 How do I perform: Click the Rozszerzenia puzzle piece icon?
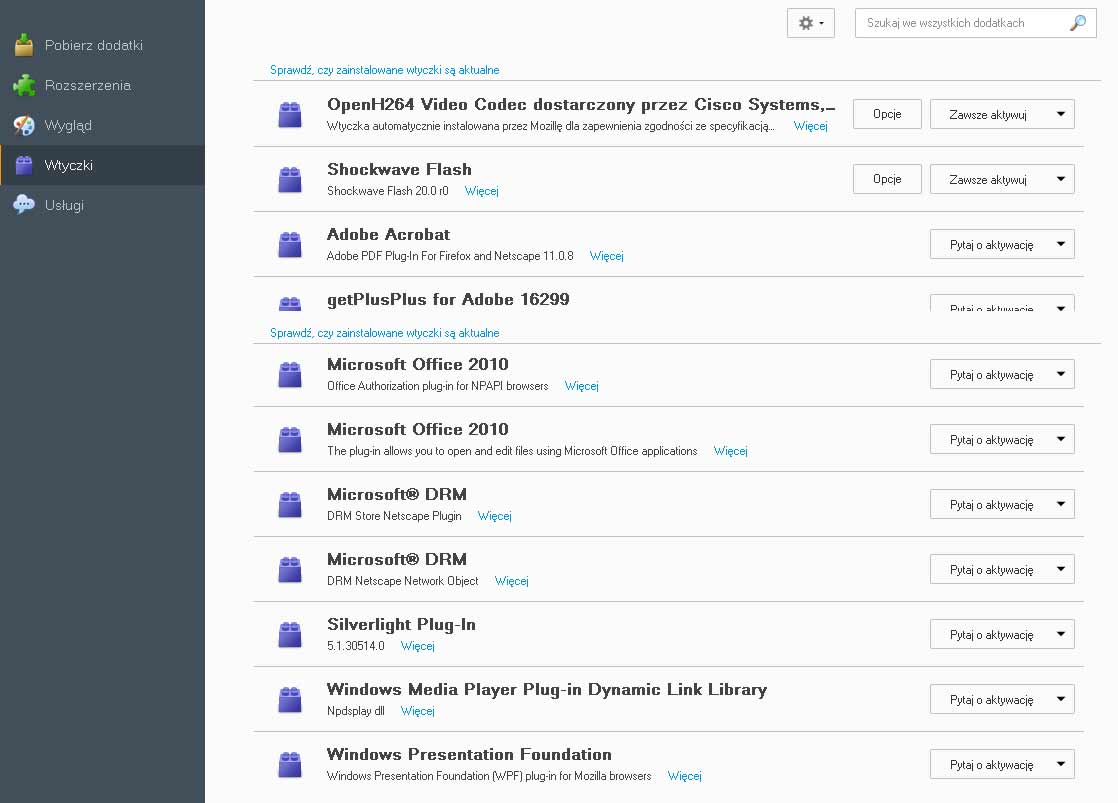tap(24, 85)
